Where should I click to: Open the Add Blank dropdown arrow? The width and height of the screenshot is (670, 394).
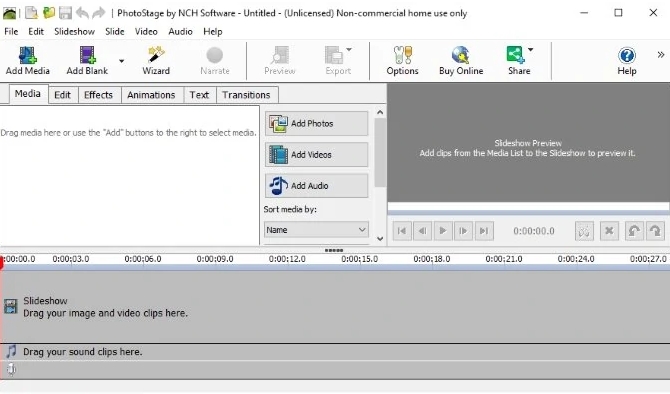click(121, 61)
